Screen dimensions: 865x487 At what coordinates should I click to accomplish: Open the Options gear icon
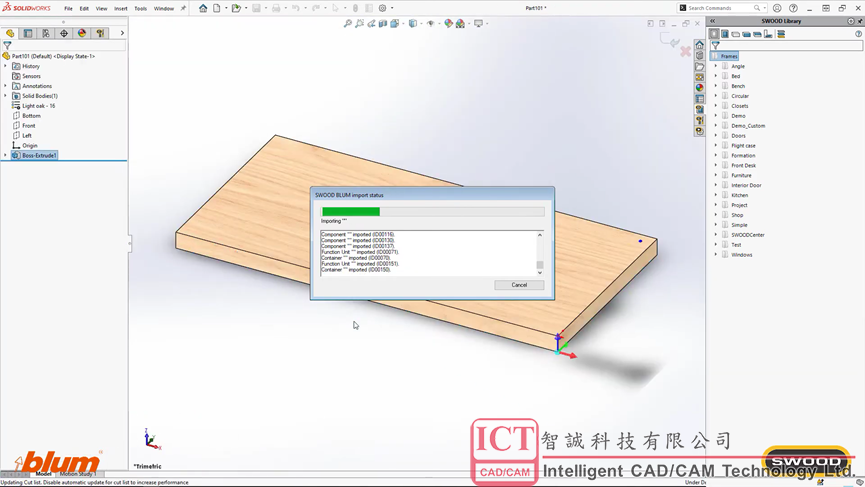(x=382, y=8)
